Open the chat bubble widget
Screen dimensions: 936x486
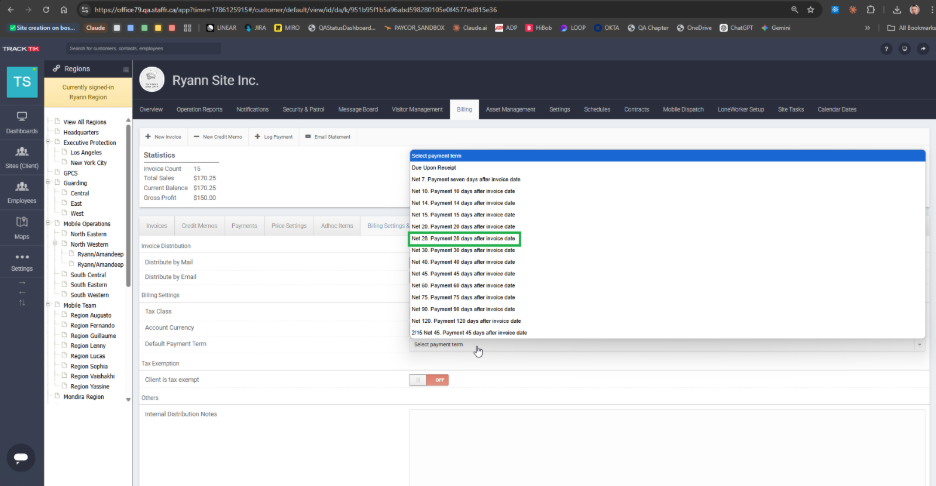(21, 458)
